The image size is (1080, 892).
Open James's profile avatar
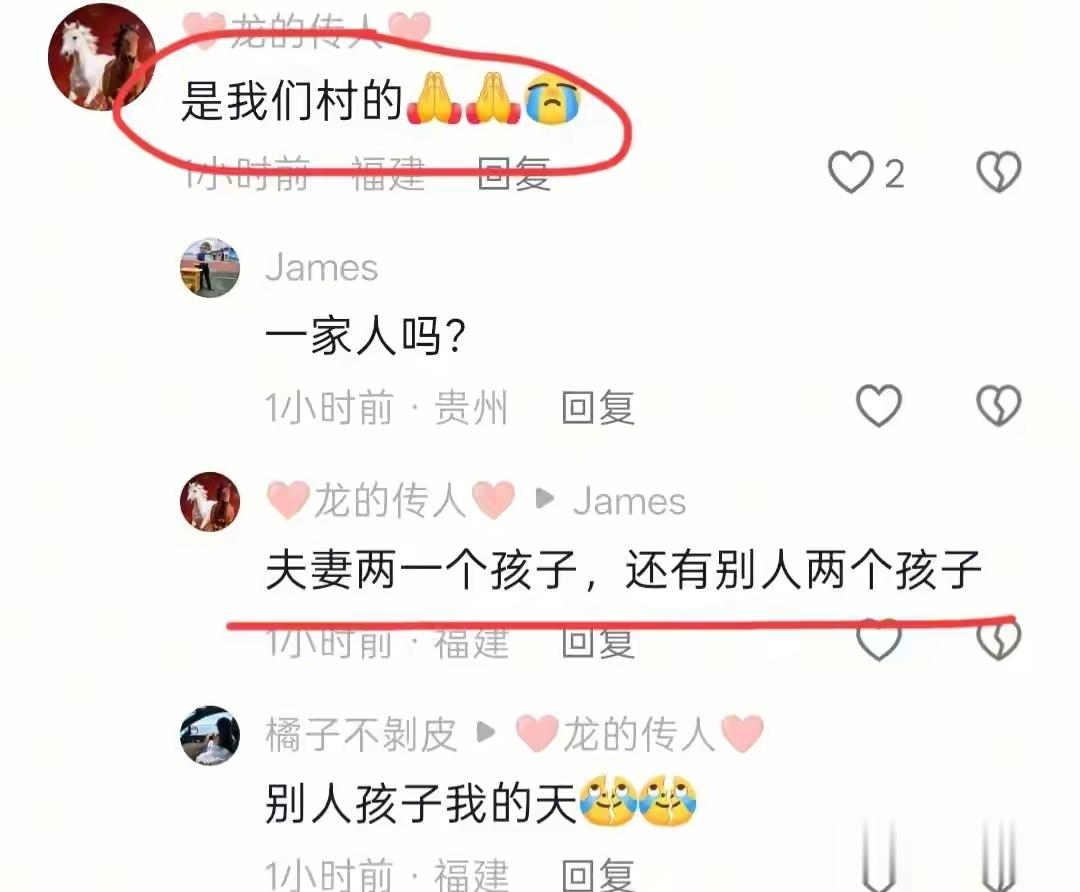(x=210, y=268)
